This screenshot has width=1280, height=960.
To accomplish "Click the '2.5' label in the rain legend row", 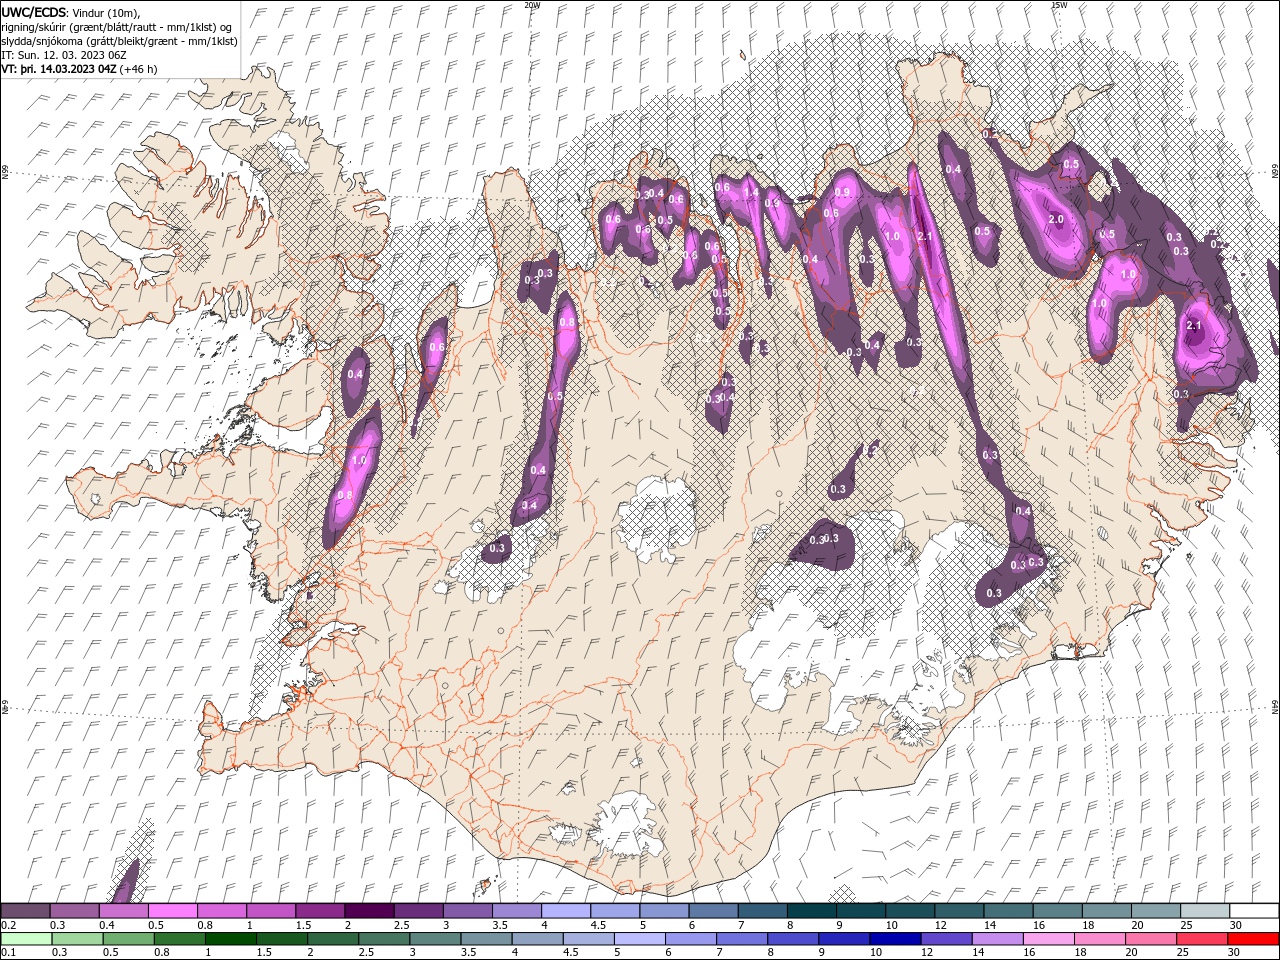I will coord(365,953).
